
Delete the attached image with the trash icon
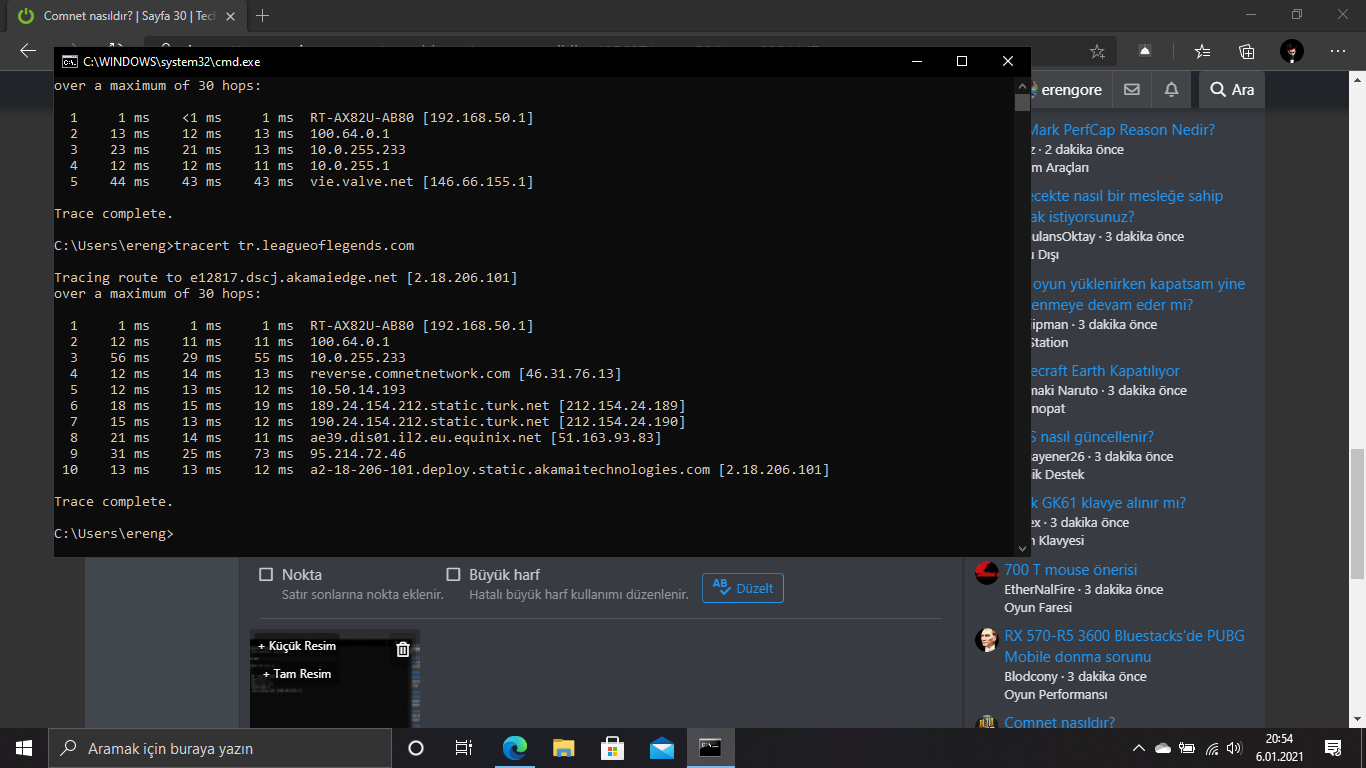click(x=403, y=649)
